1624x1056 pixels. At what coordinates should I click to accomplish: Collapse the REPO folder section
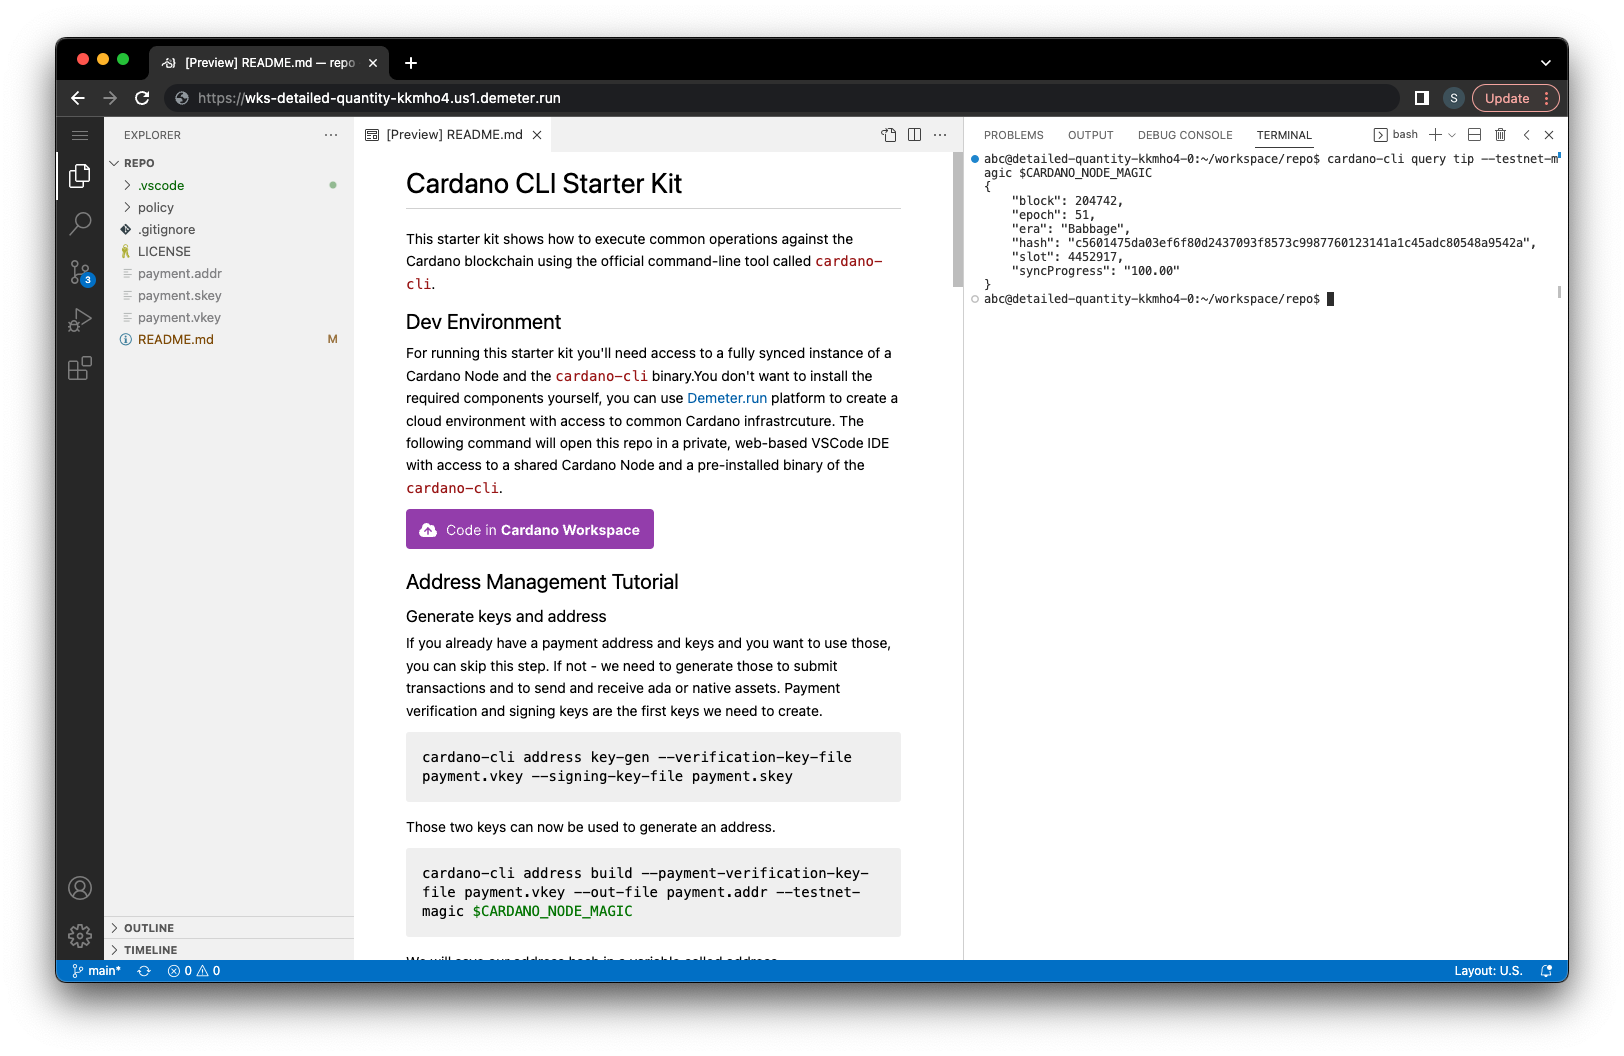(229, 163)
